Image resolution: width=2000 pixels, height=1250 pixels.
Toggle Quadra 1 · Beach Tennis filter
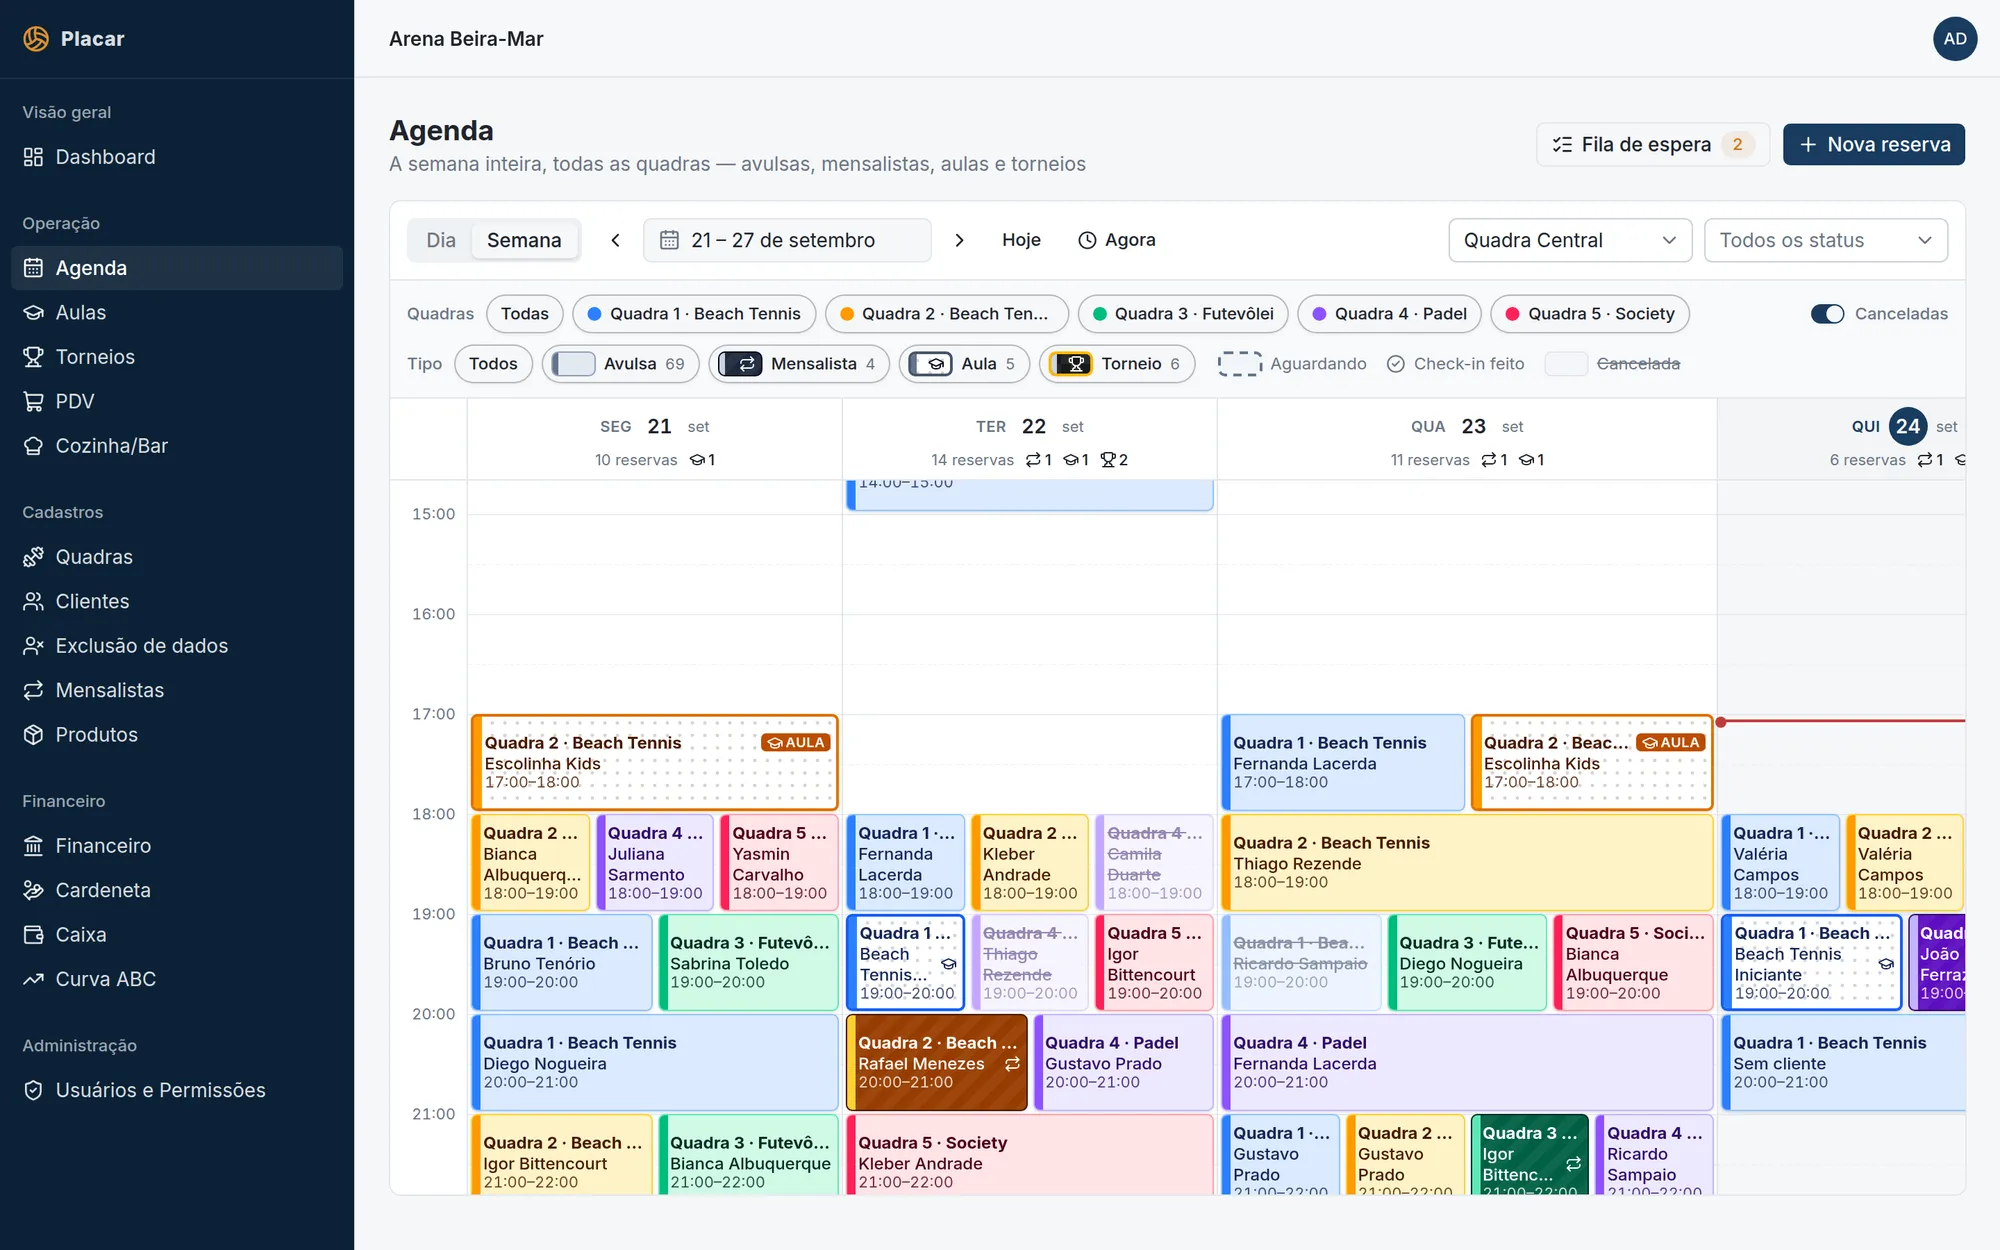coord(694,314)
